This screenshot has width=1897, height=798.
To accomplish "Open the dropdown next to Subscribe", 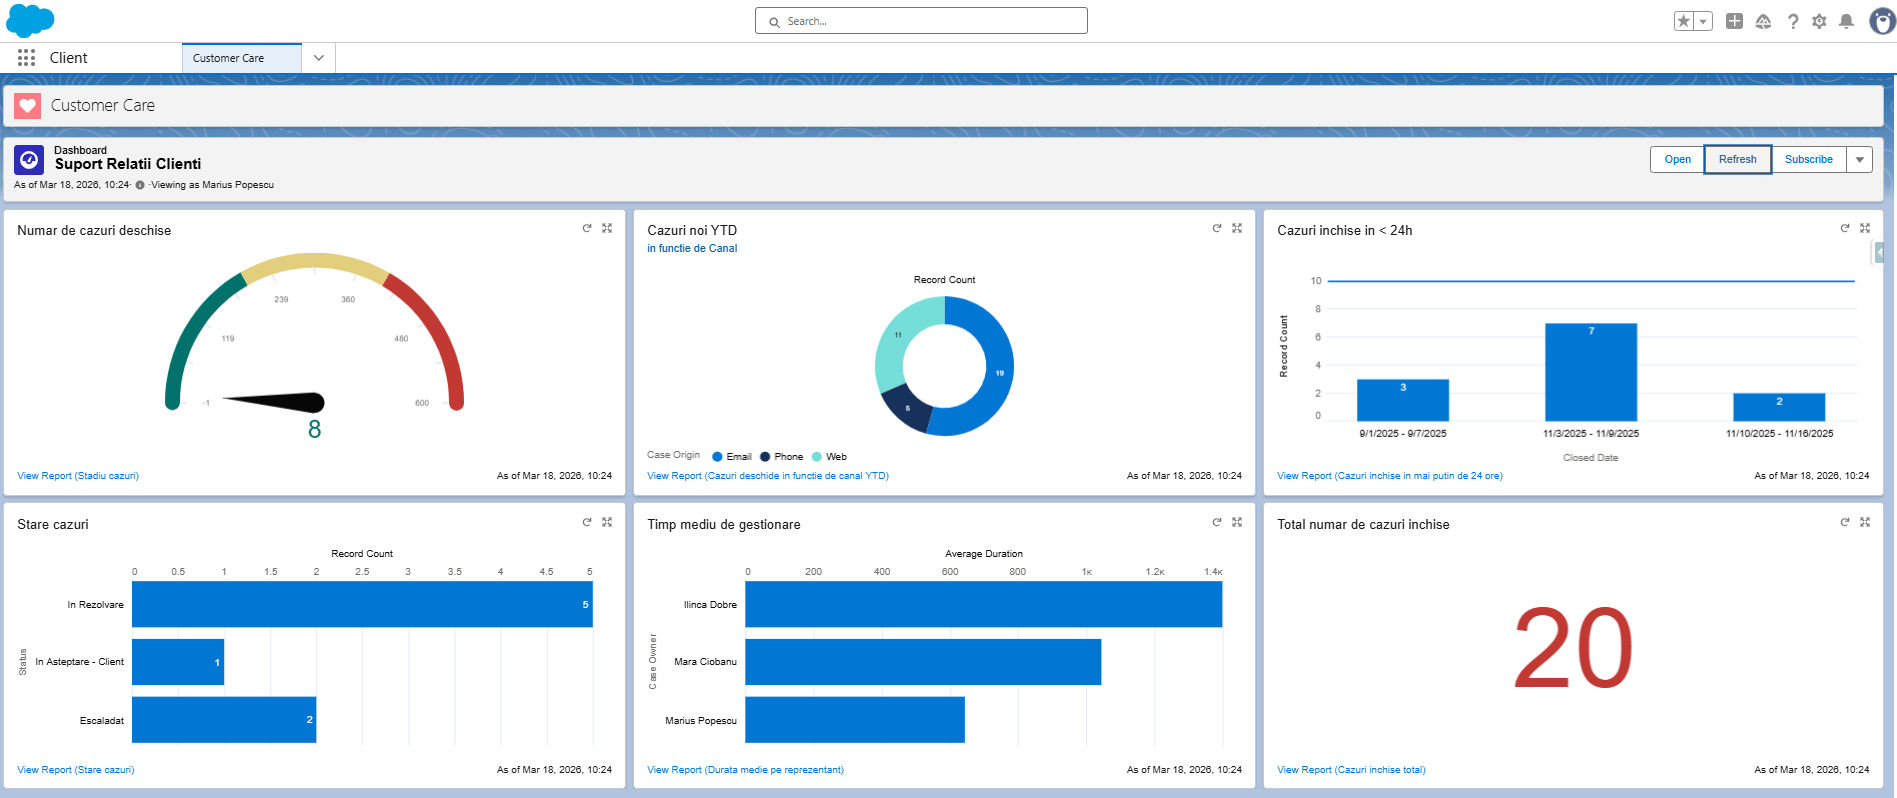I will pyautogui.click(x=1859, y=160).
